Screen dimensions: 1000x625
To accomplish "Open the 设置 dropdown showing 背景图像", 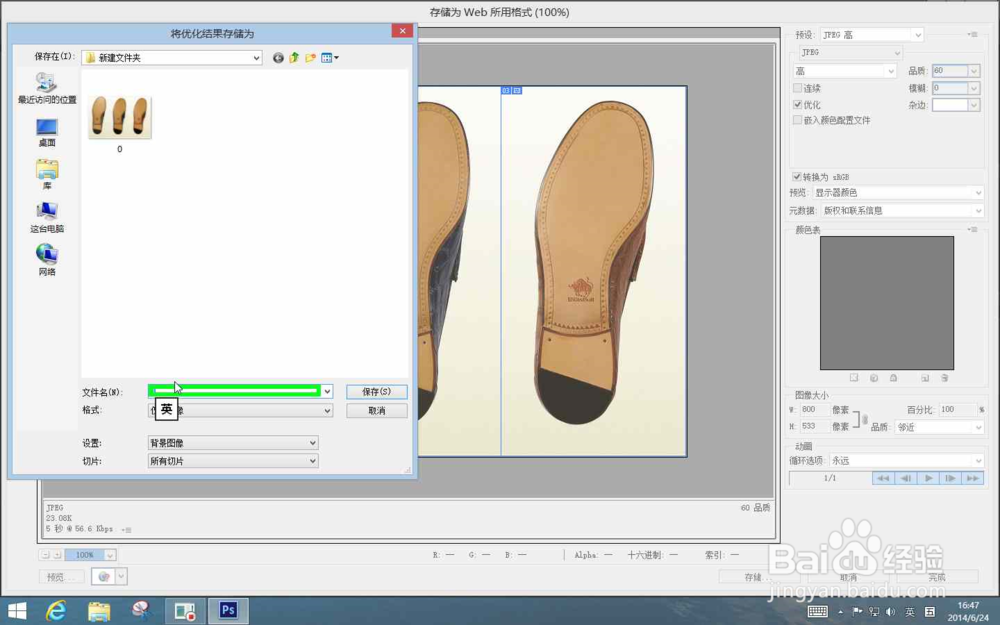I will coord(233,443).
